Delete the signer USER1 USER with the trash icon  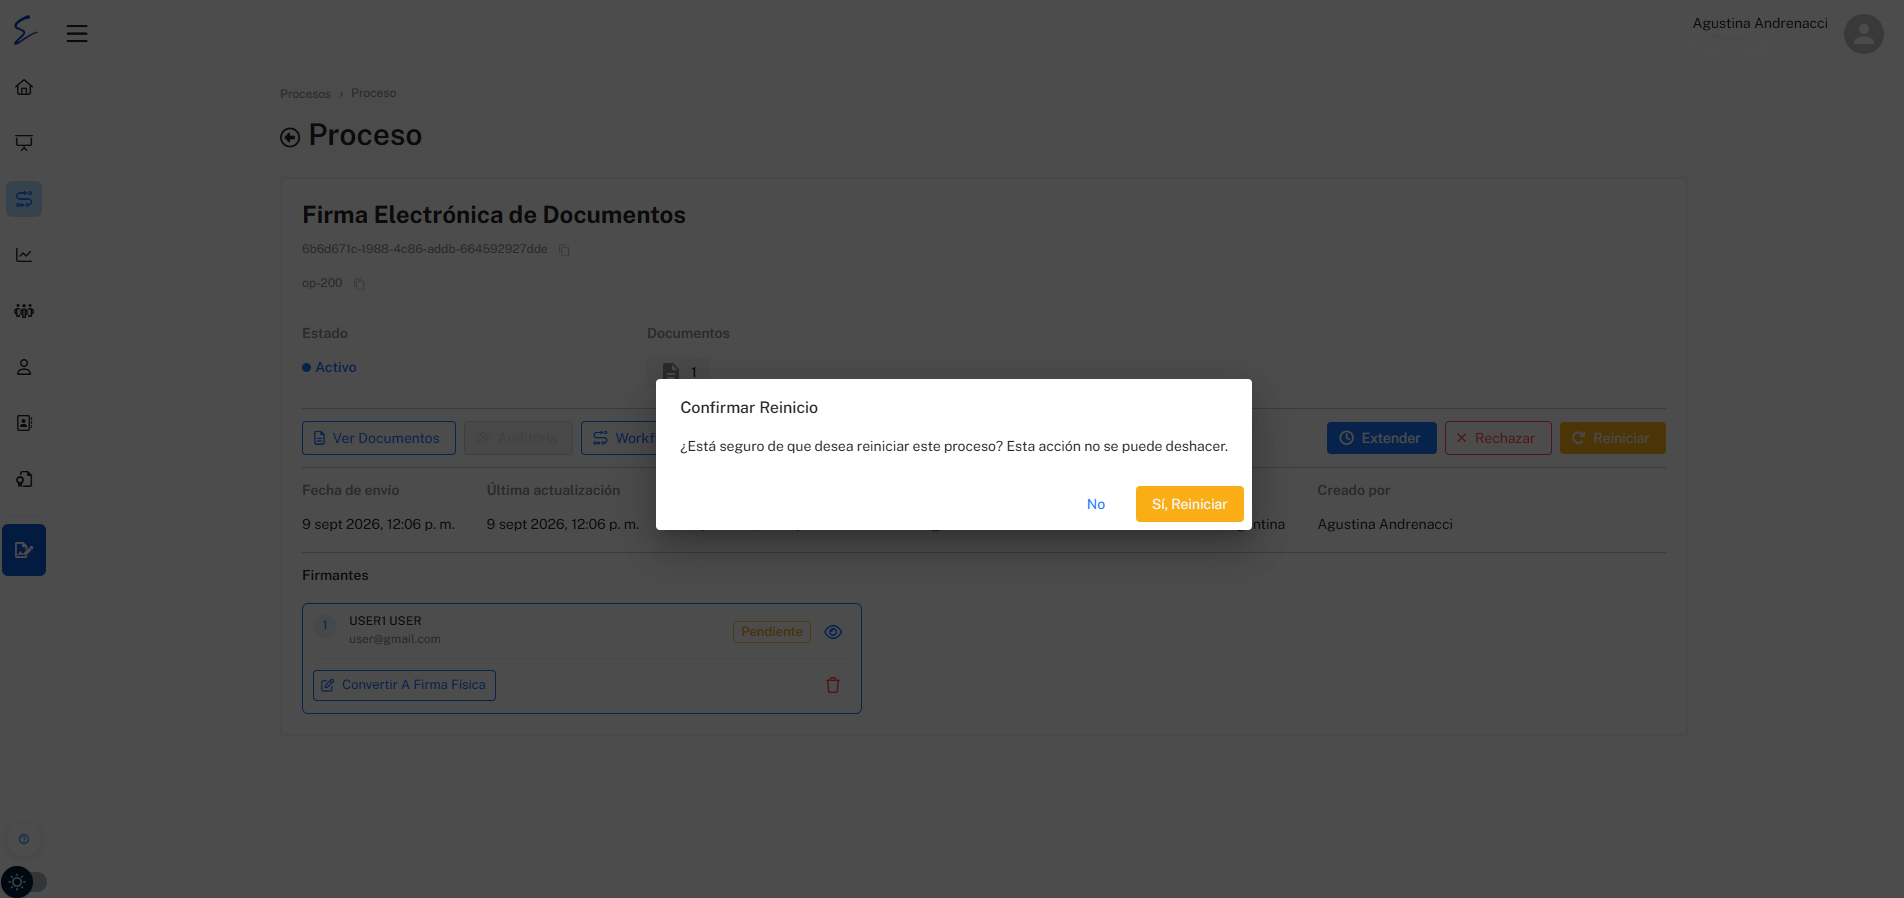pos(833,685)
